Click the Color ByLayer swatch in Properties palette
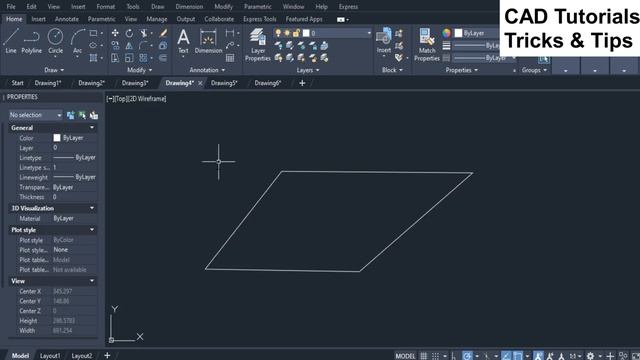The width and height of the screenshot is (640, 360). 57,138
